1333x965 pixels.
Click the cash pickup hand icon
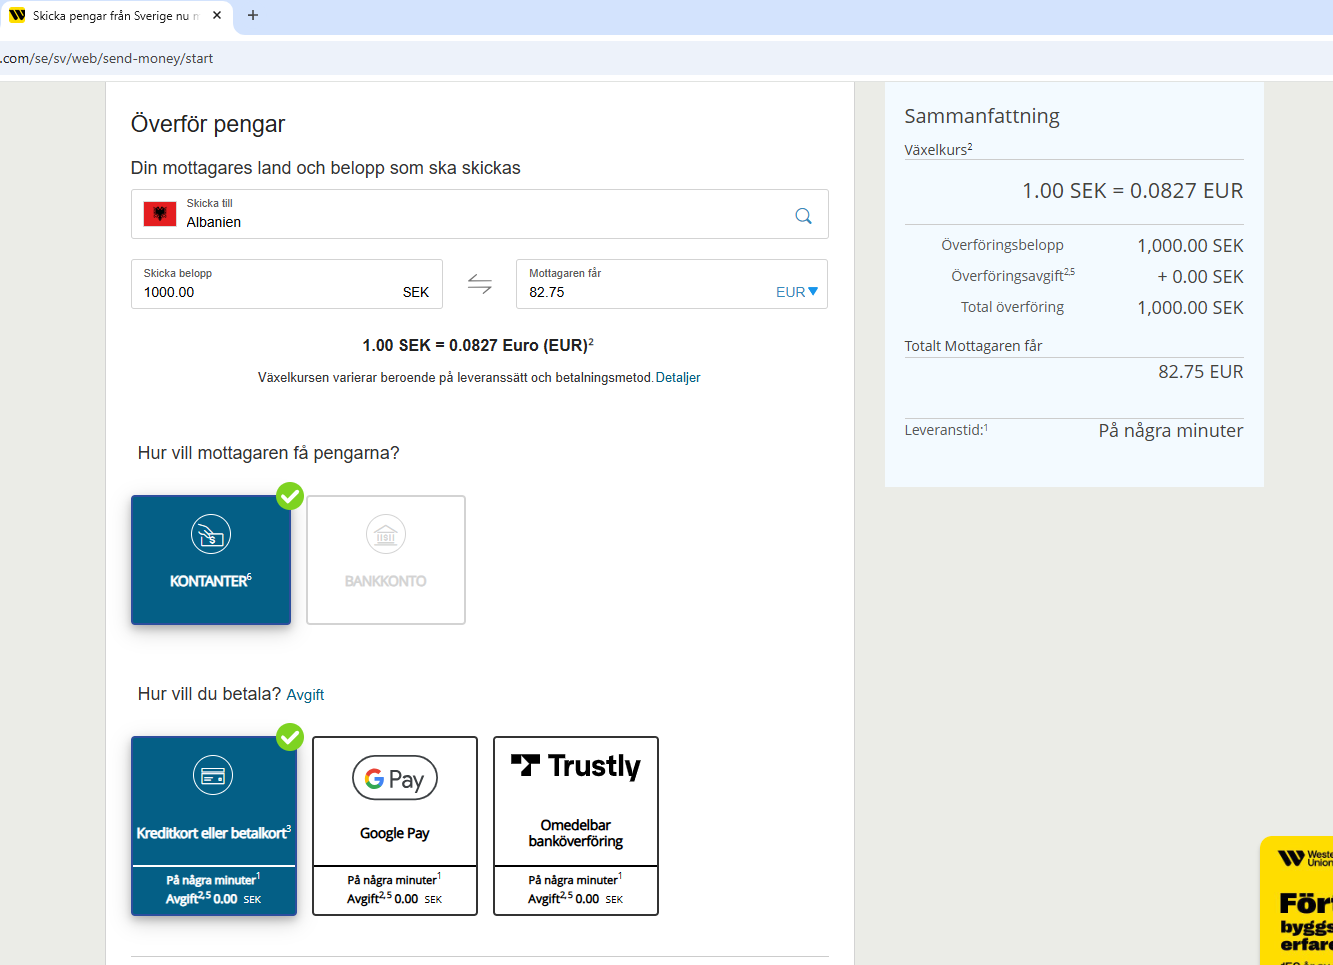point(211,535)
